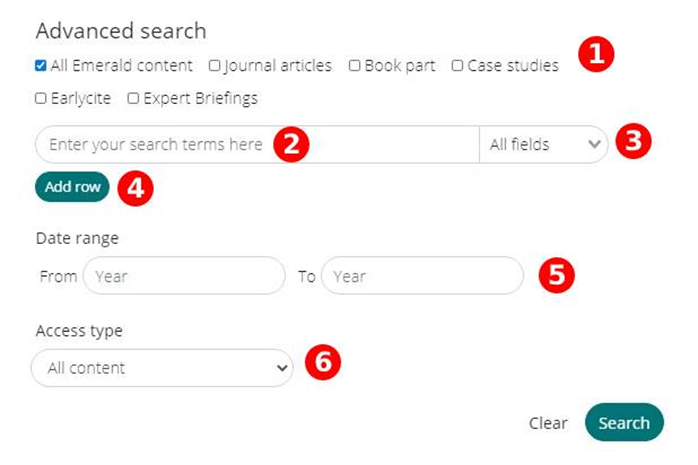Focus the search terms input field
The image size is (698, 465).
pyautogui.click(x=257, y=144)
